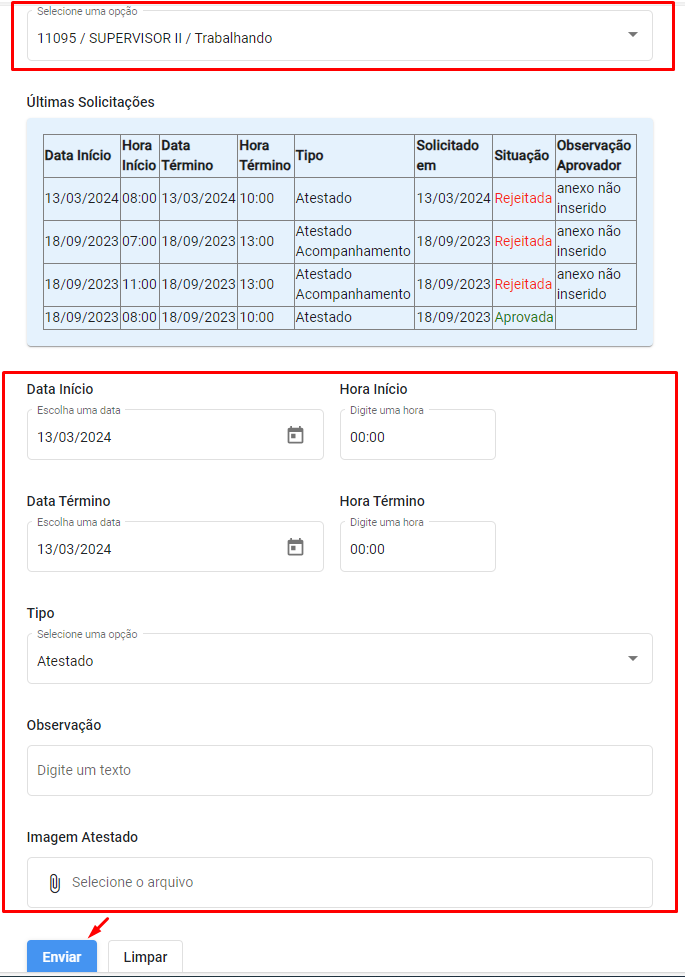Click the Hora Término column header
The height and width of the screenshot is (977, 685).
tap(266, 156)
